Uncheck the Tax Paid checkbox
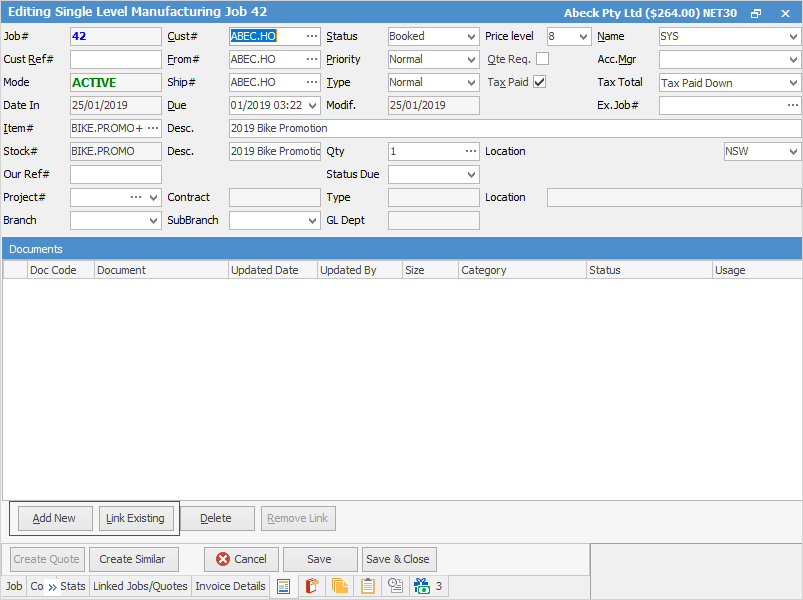 pyautogui.click(x=540, y=82)
